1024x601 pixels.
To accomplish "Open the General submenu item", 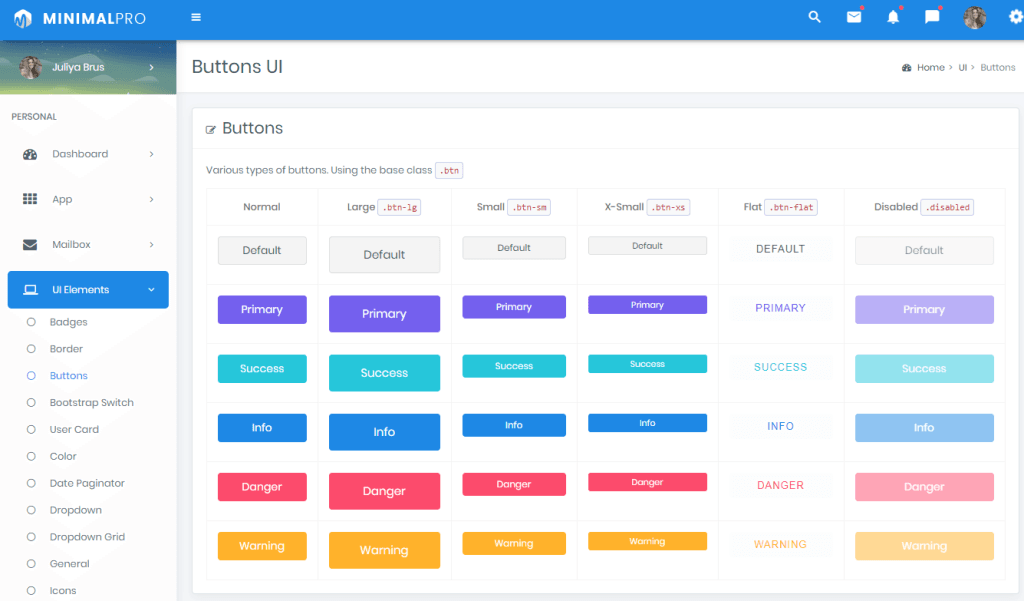I will (69, 563).
